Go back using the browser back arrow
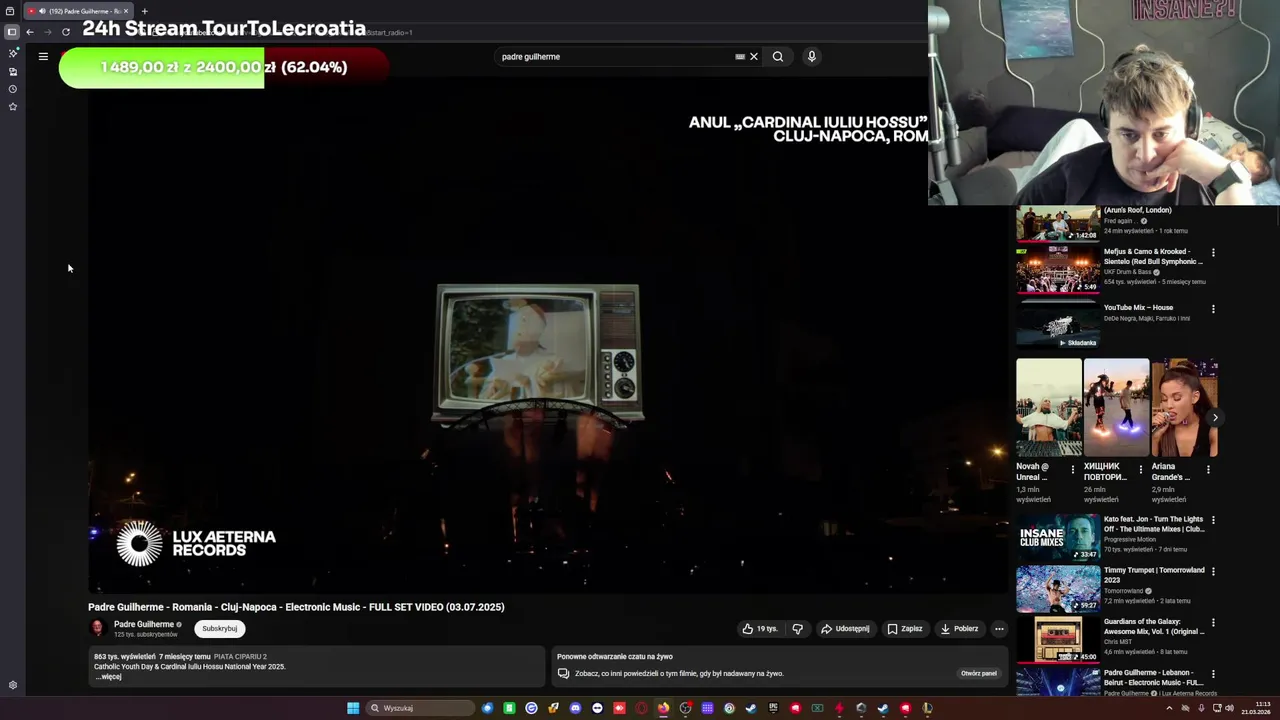Screen dimensions: 1280x720 click(x=30, y=32)
